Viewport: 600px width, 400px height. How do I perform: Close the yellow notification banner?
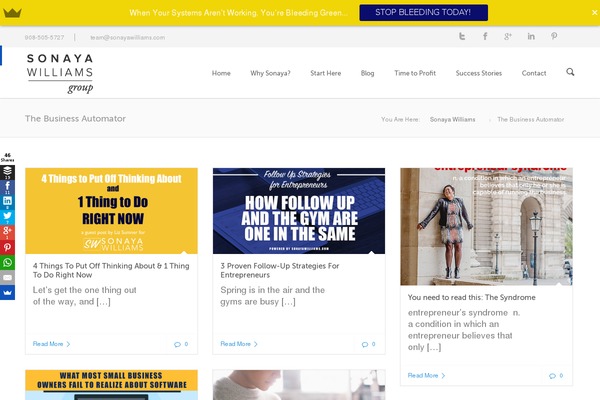pos(594,13)
